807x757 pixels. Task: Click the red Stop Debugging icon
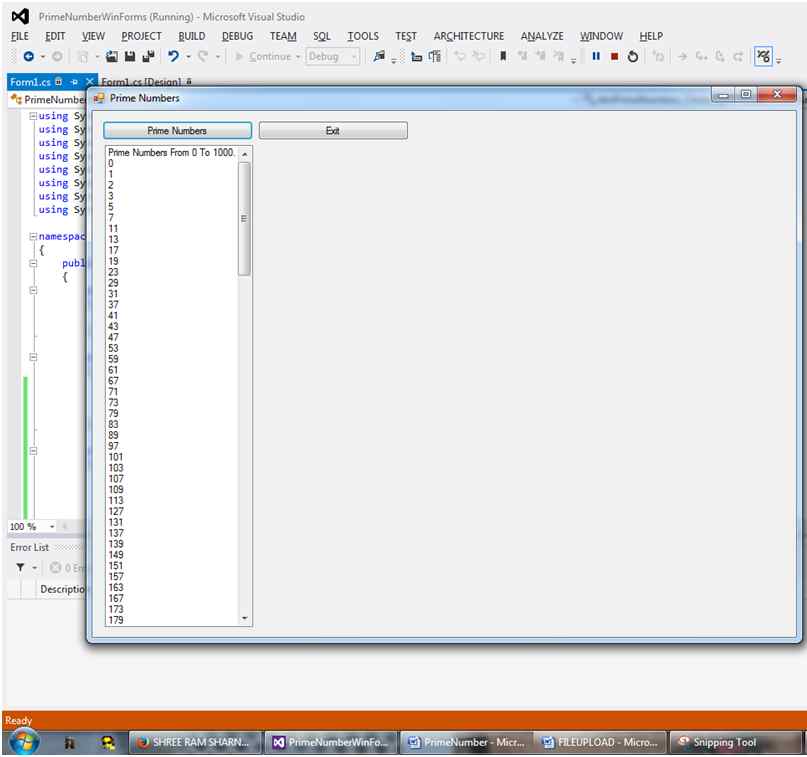[x=614, y=57]
